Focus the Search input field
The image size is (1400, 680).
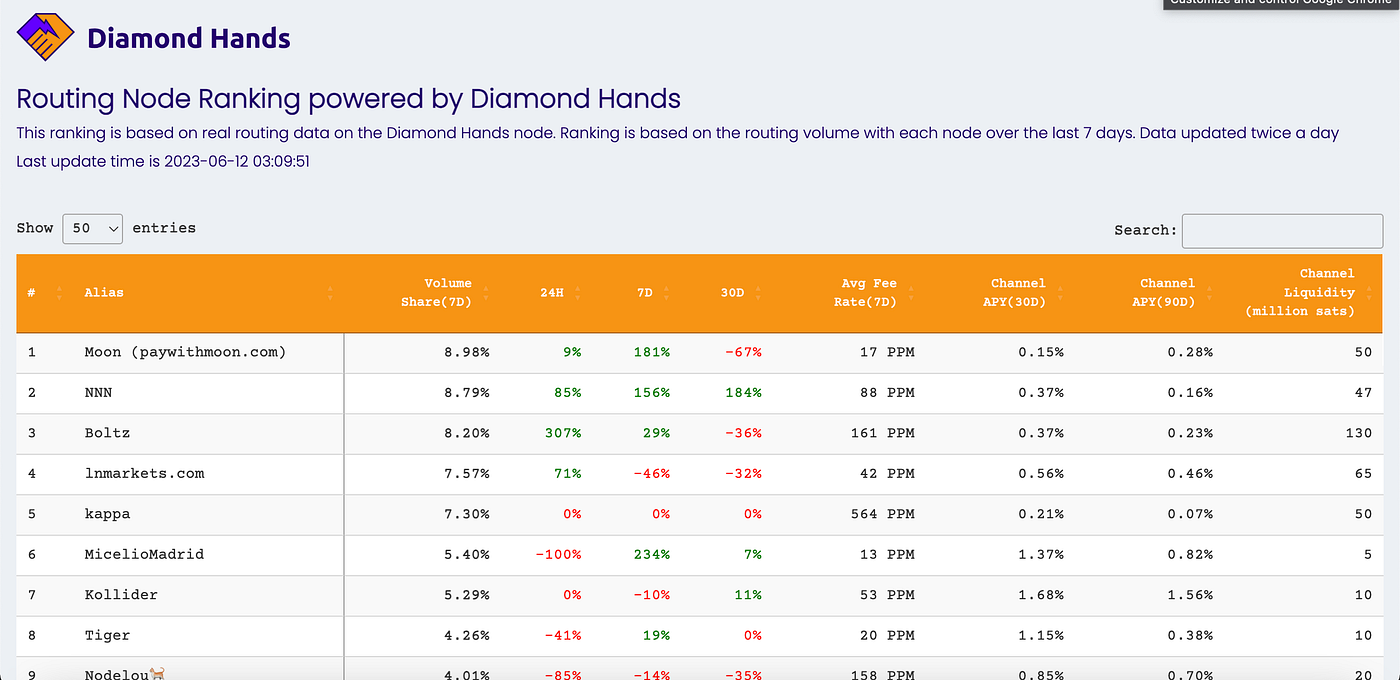[x=1282, y=230]
